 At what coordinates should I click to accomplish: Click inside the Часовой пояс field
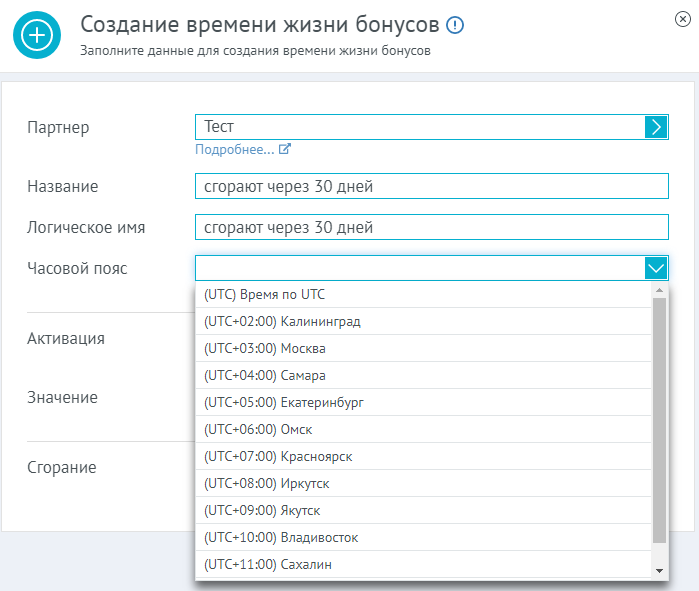click(420, 268)
